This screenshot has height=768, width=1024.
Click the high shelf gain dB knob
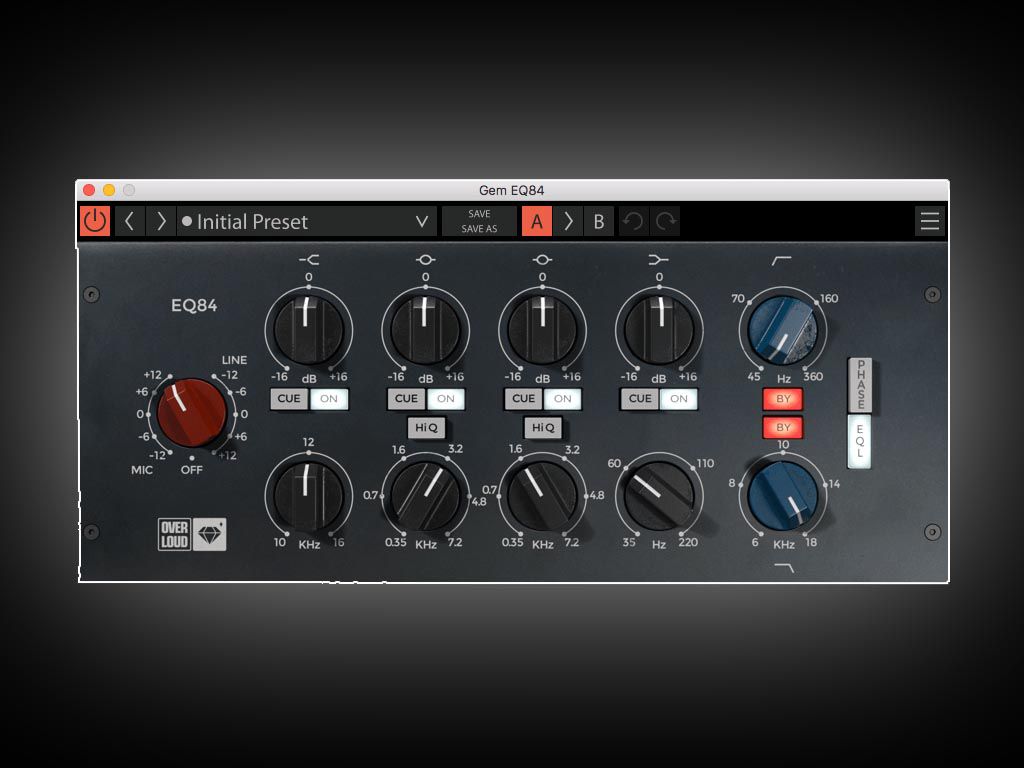(x=308, y=328)
